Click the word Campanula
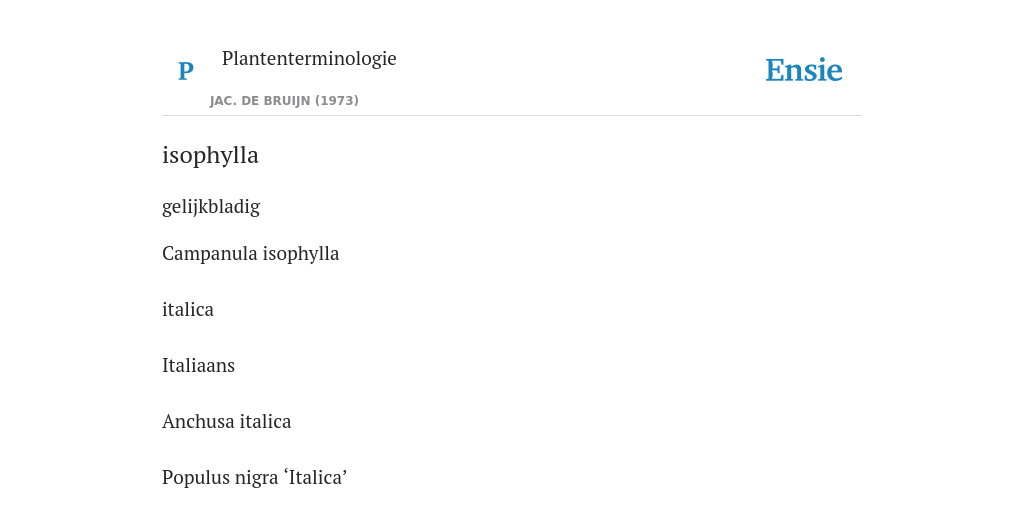Viewport: 1024px width, 512px height. tap(210, 253)
